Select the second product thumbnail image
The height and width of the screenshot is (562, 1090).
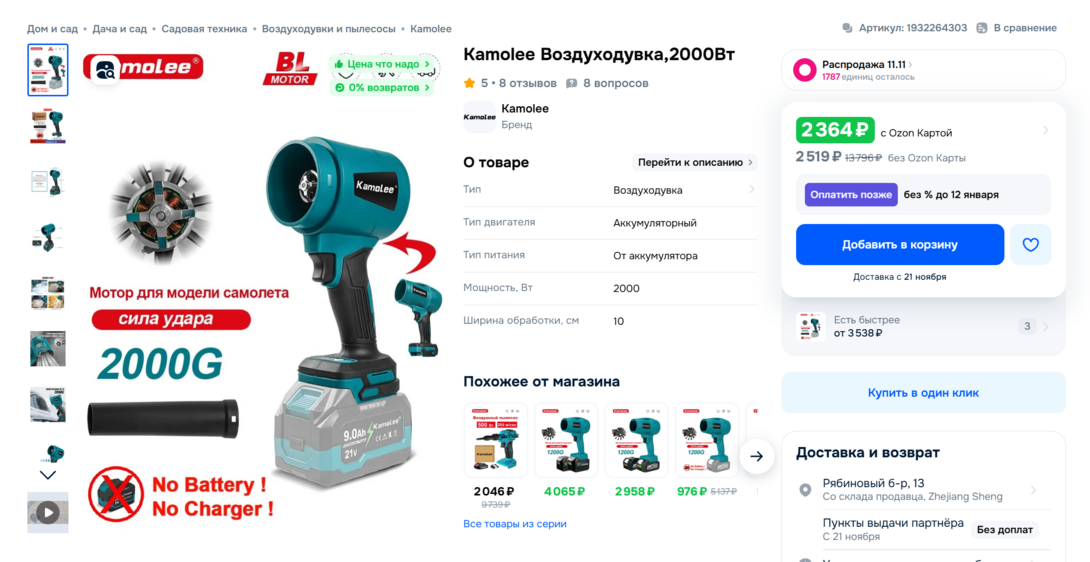tap(48, 126)
